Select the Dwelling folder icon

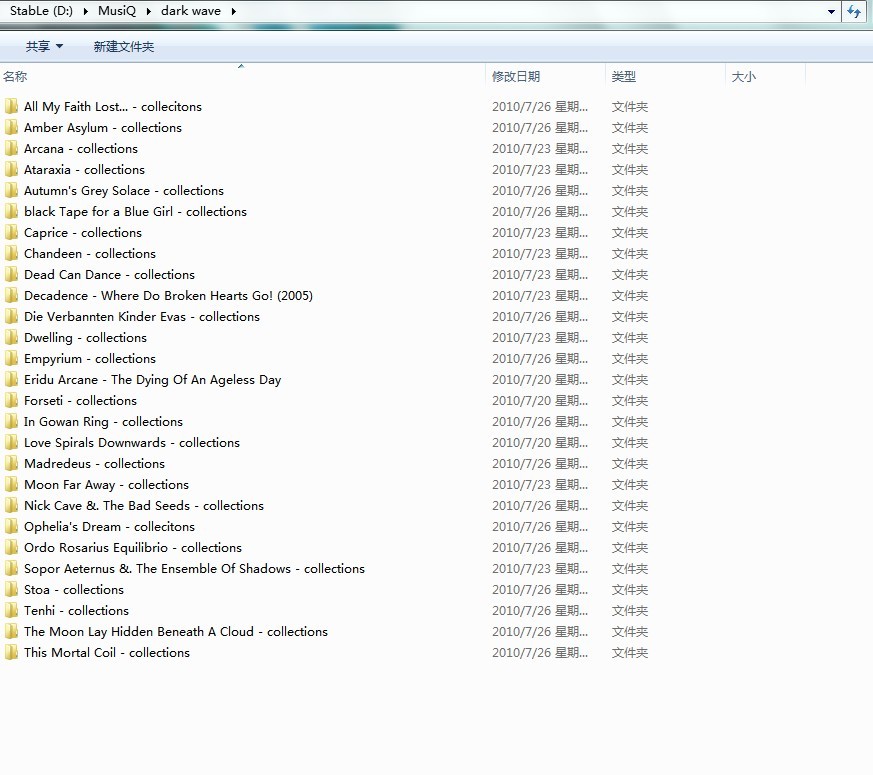pyautogui.click(x=11, y=337)
